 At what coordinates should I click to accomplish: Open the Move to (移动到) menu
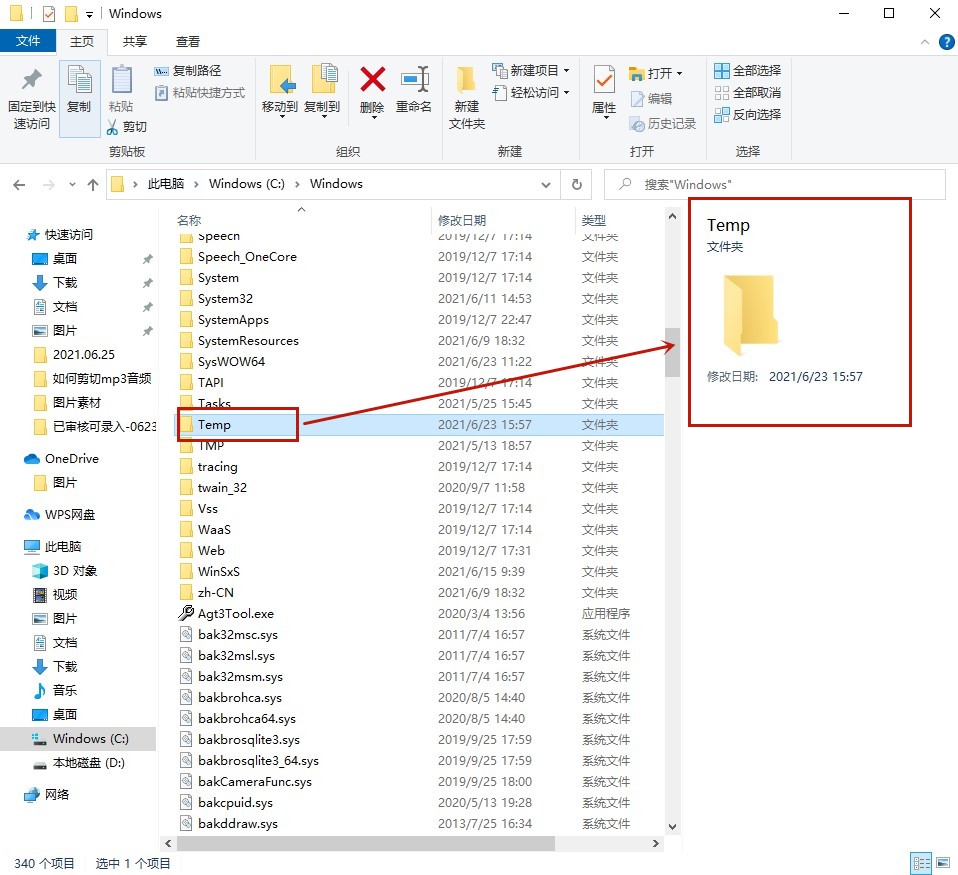pos(280,90)
